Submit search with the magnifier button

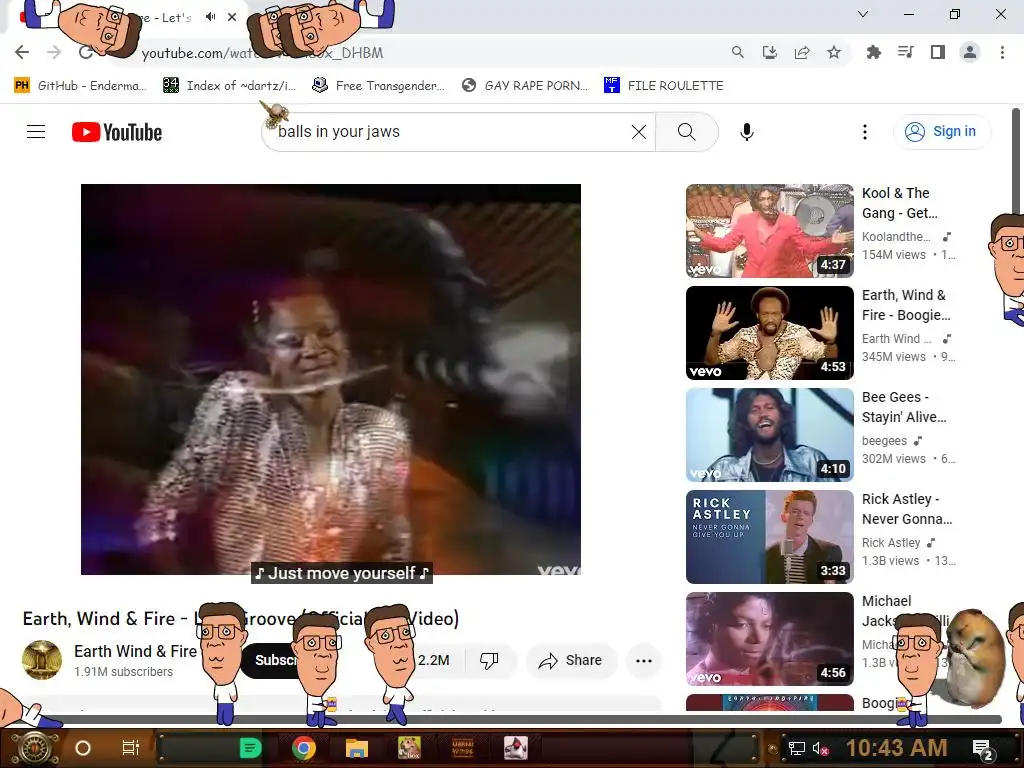686,132
